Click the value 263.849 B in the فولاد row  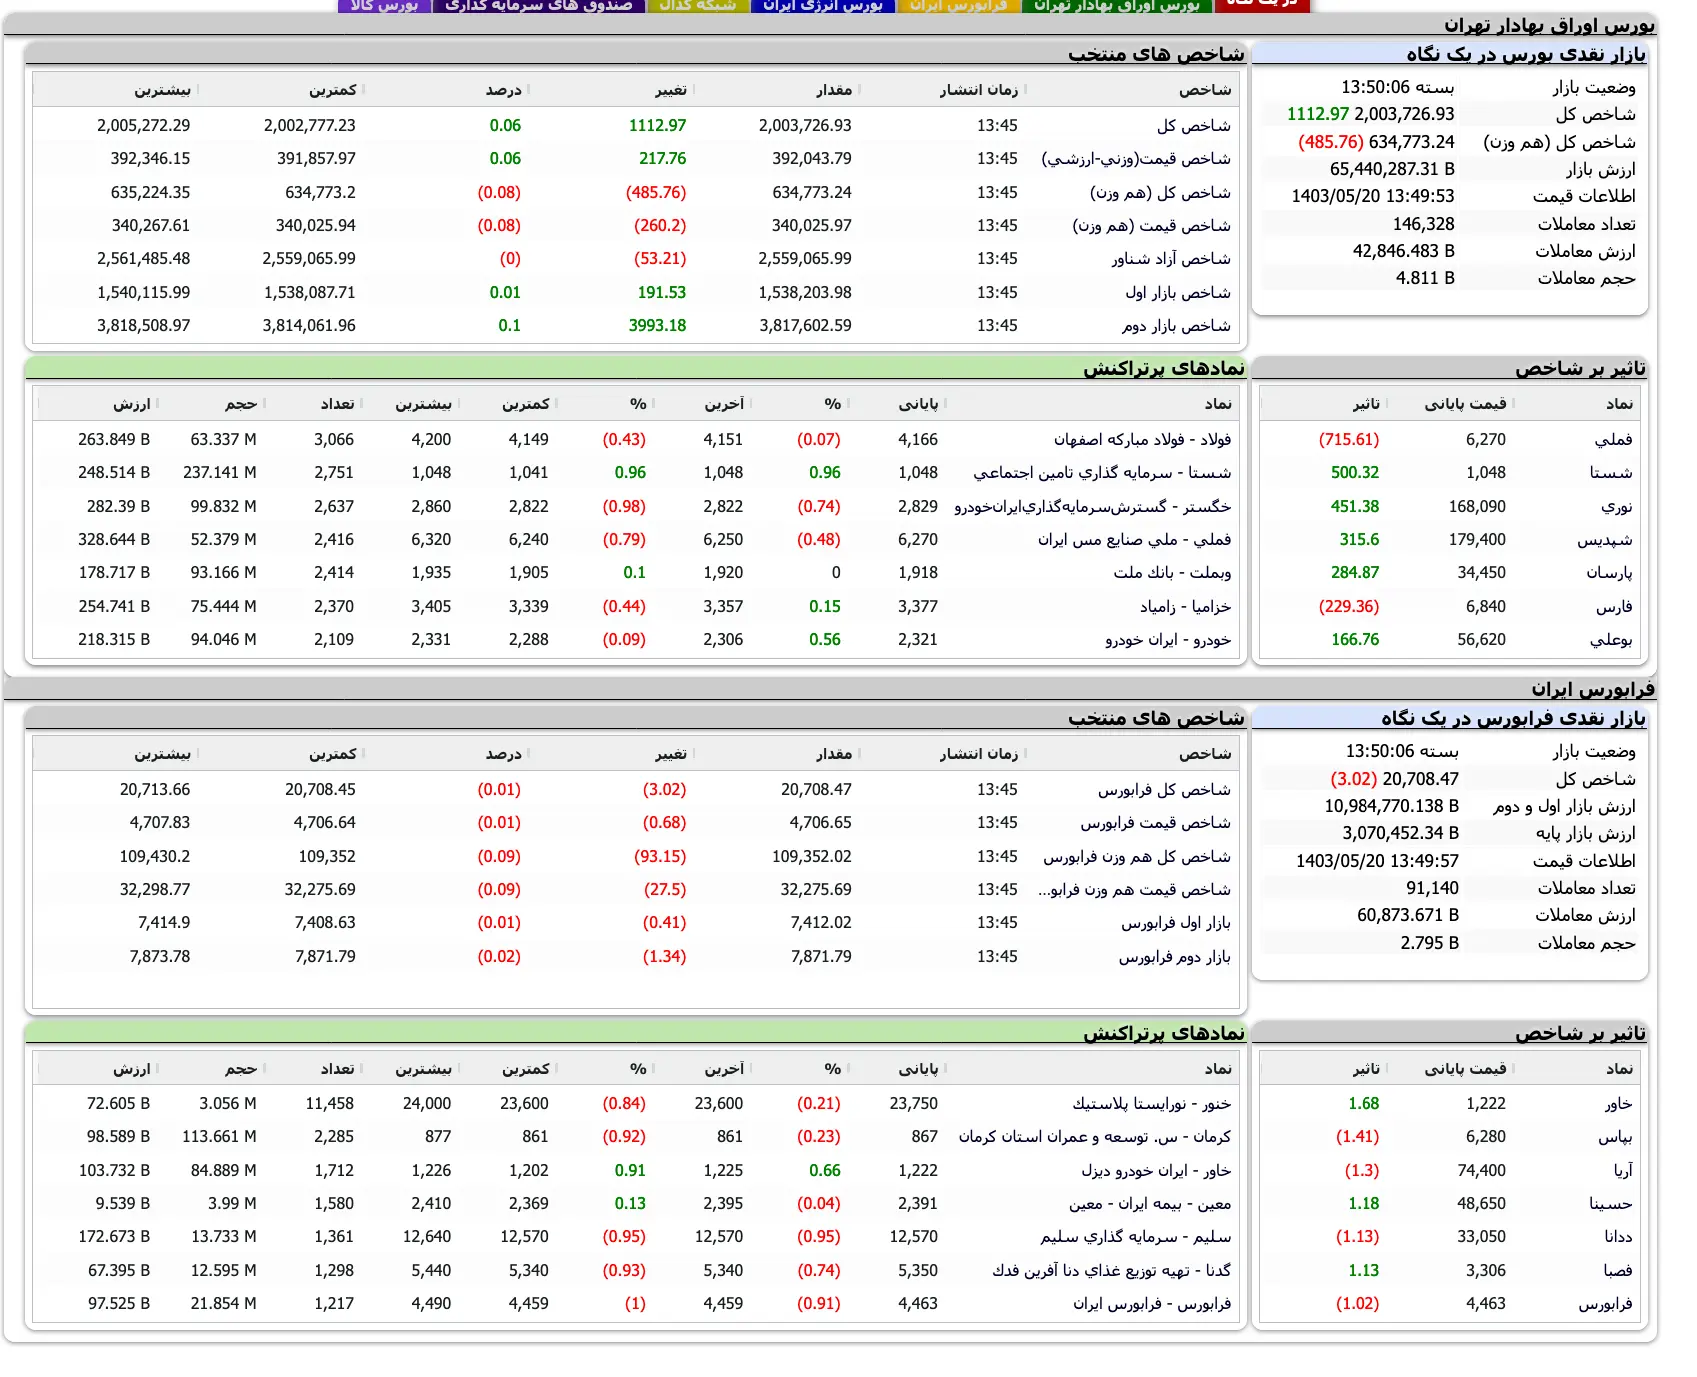pyautogui.click(x=114, y=439)
